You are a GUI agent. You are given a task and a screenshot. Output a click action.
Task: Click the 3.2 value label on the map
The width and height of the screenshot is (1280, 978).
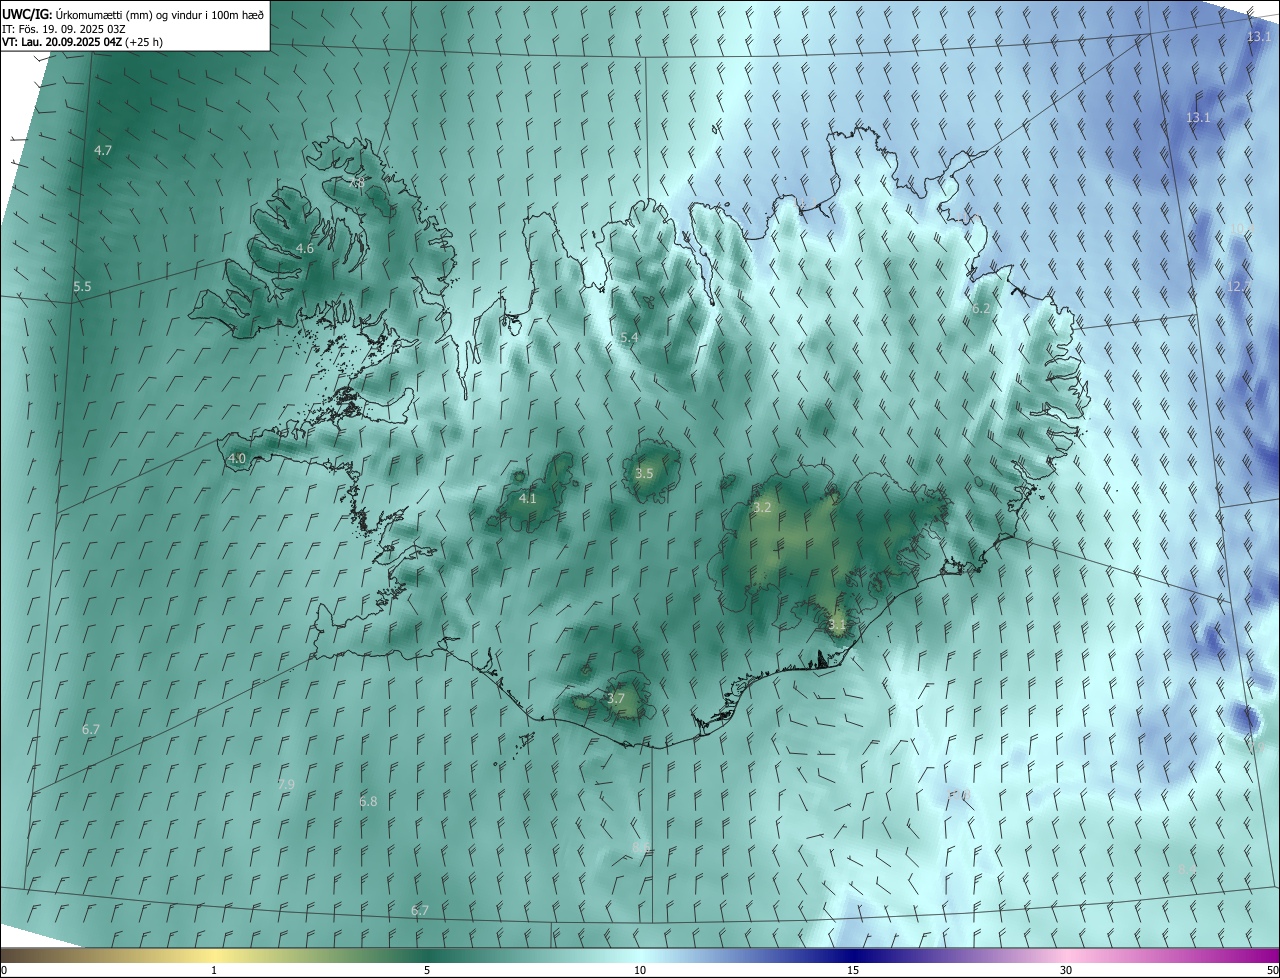(762, 507)
